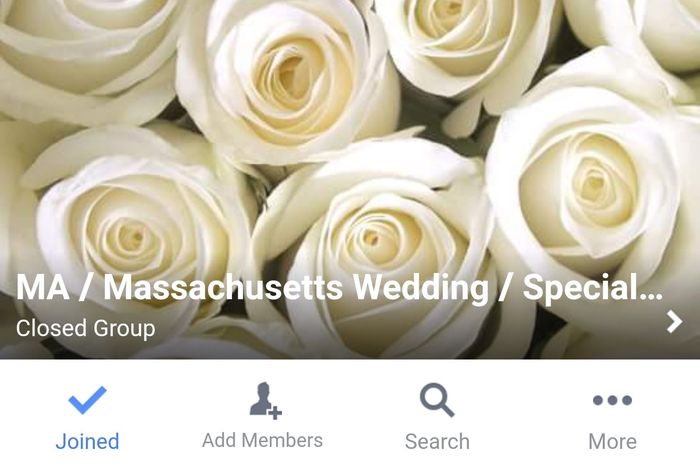Click the blue Joined checkmark icon
The height and width of the screenshot is (474, 700).
(88, 400)
